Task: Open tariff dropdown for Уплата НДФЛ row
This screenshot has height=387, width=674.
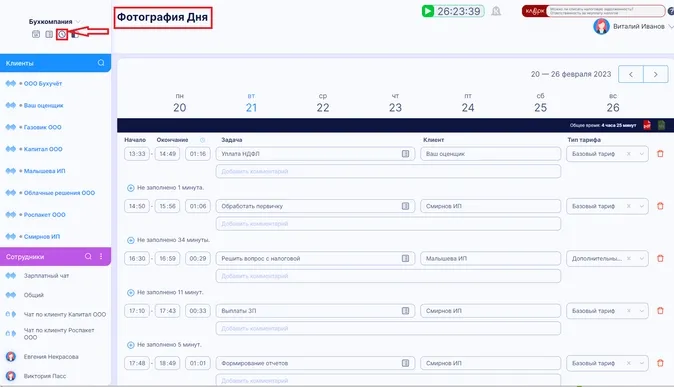Action: tap(642, 154)
